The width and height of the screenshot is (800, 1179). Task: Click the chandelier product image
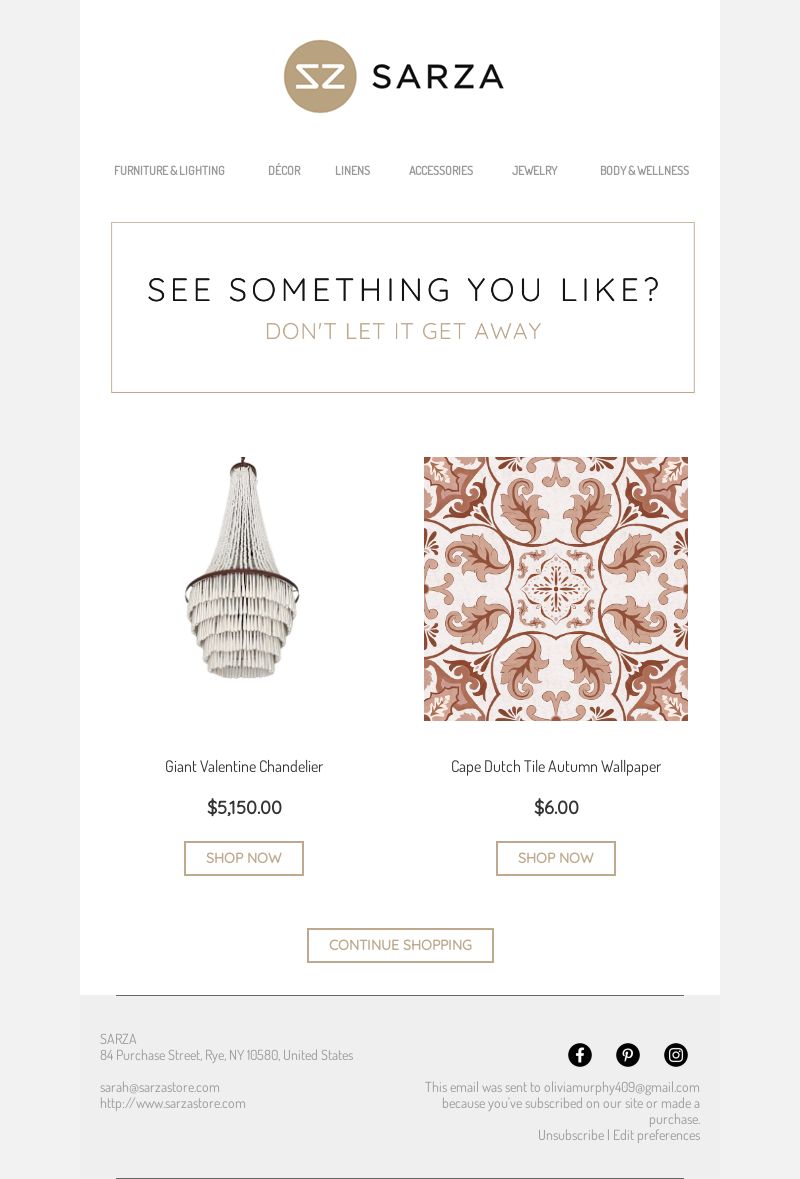243,569
